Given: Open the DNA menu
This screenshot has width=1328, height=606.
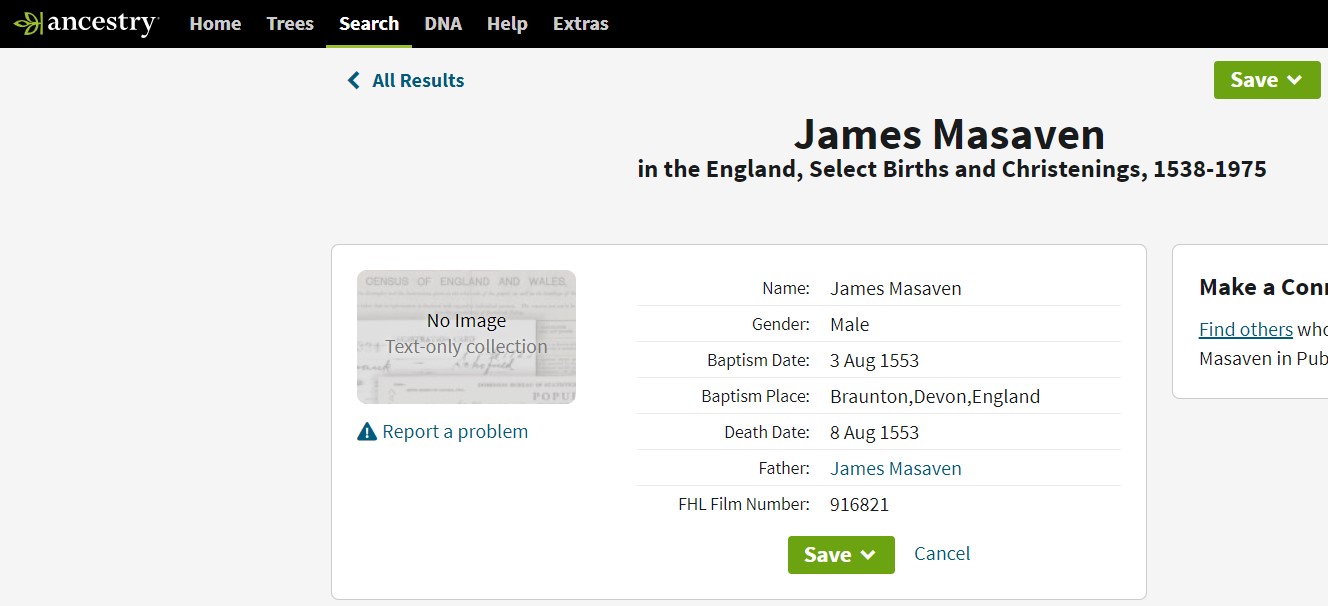Looking at the screenshot, I should (443, 23).
